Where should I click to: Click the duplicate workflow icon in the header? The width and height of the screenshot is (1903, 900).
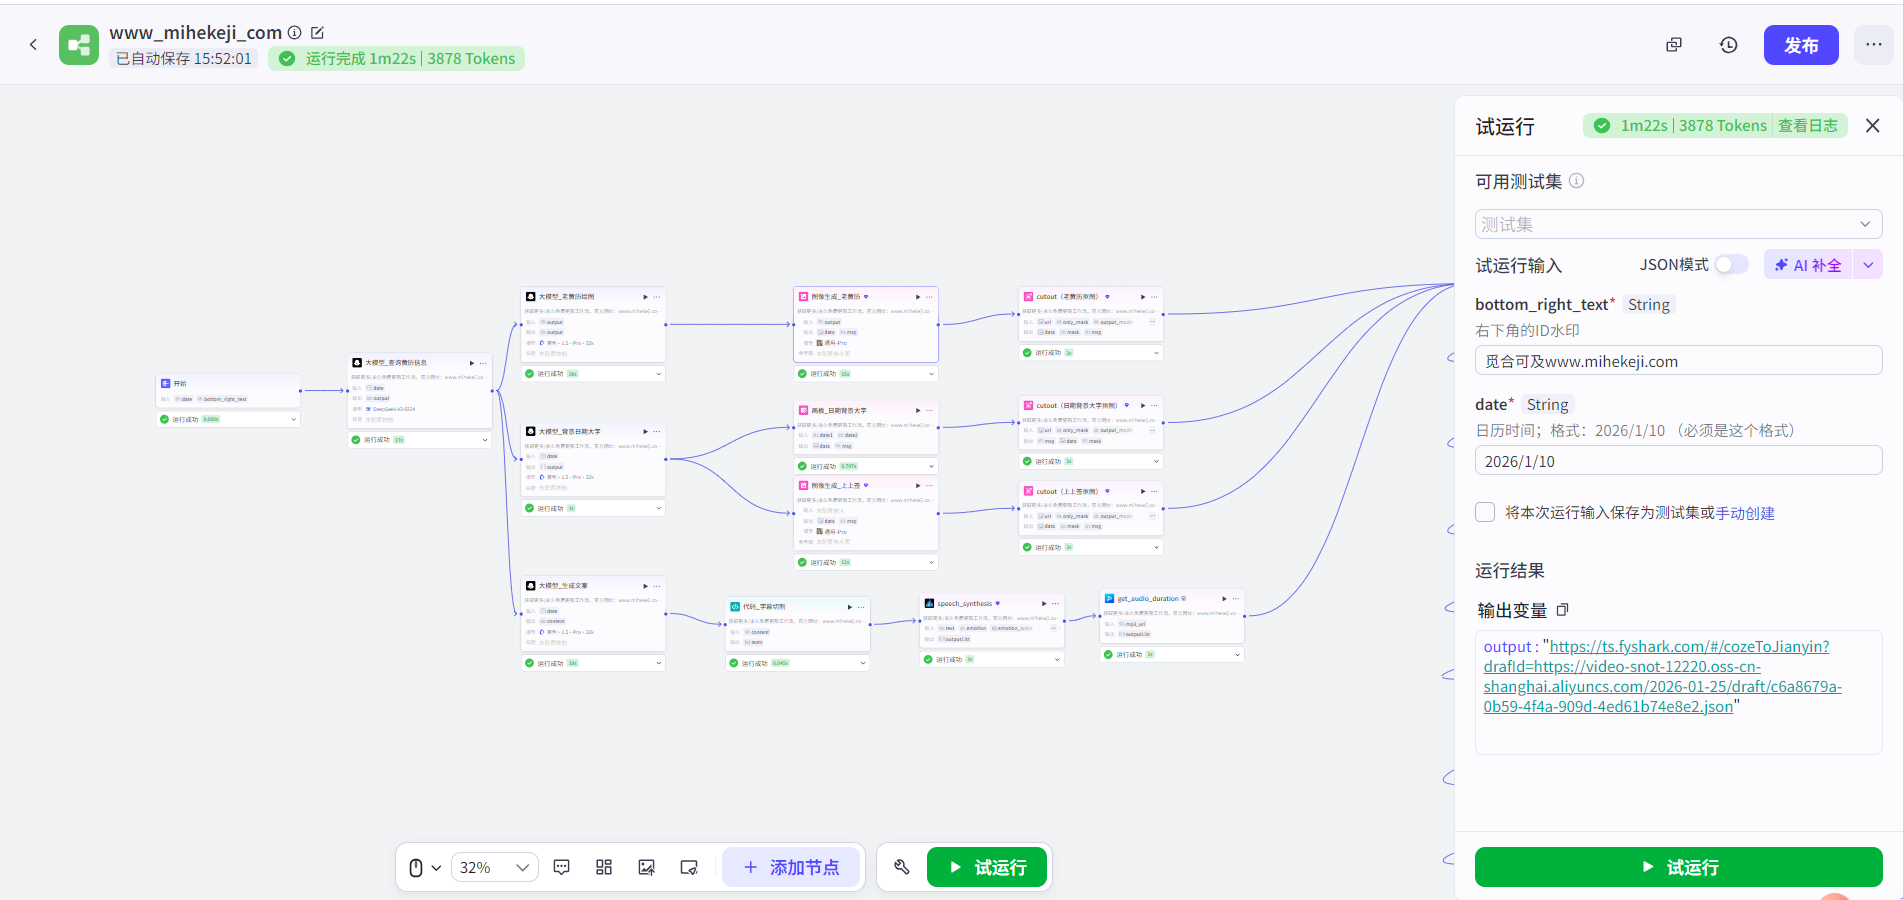point(1673,45)
